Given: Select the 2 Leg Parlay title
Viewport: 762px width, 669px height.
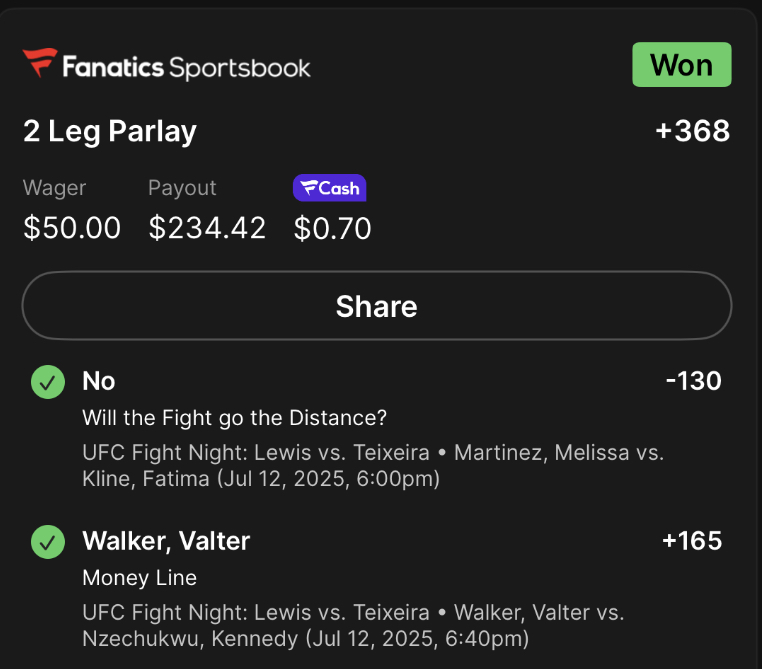Looking at the screenshot, I should (x=110, y=131).
